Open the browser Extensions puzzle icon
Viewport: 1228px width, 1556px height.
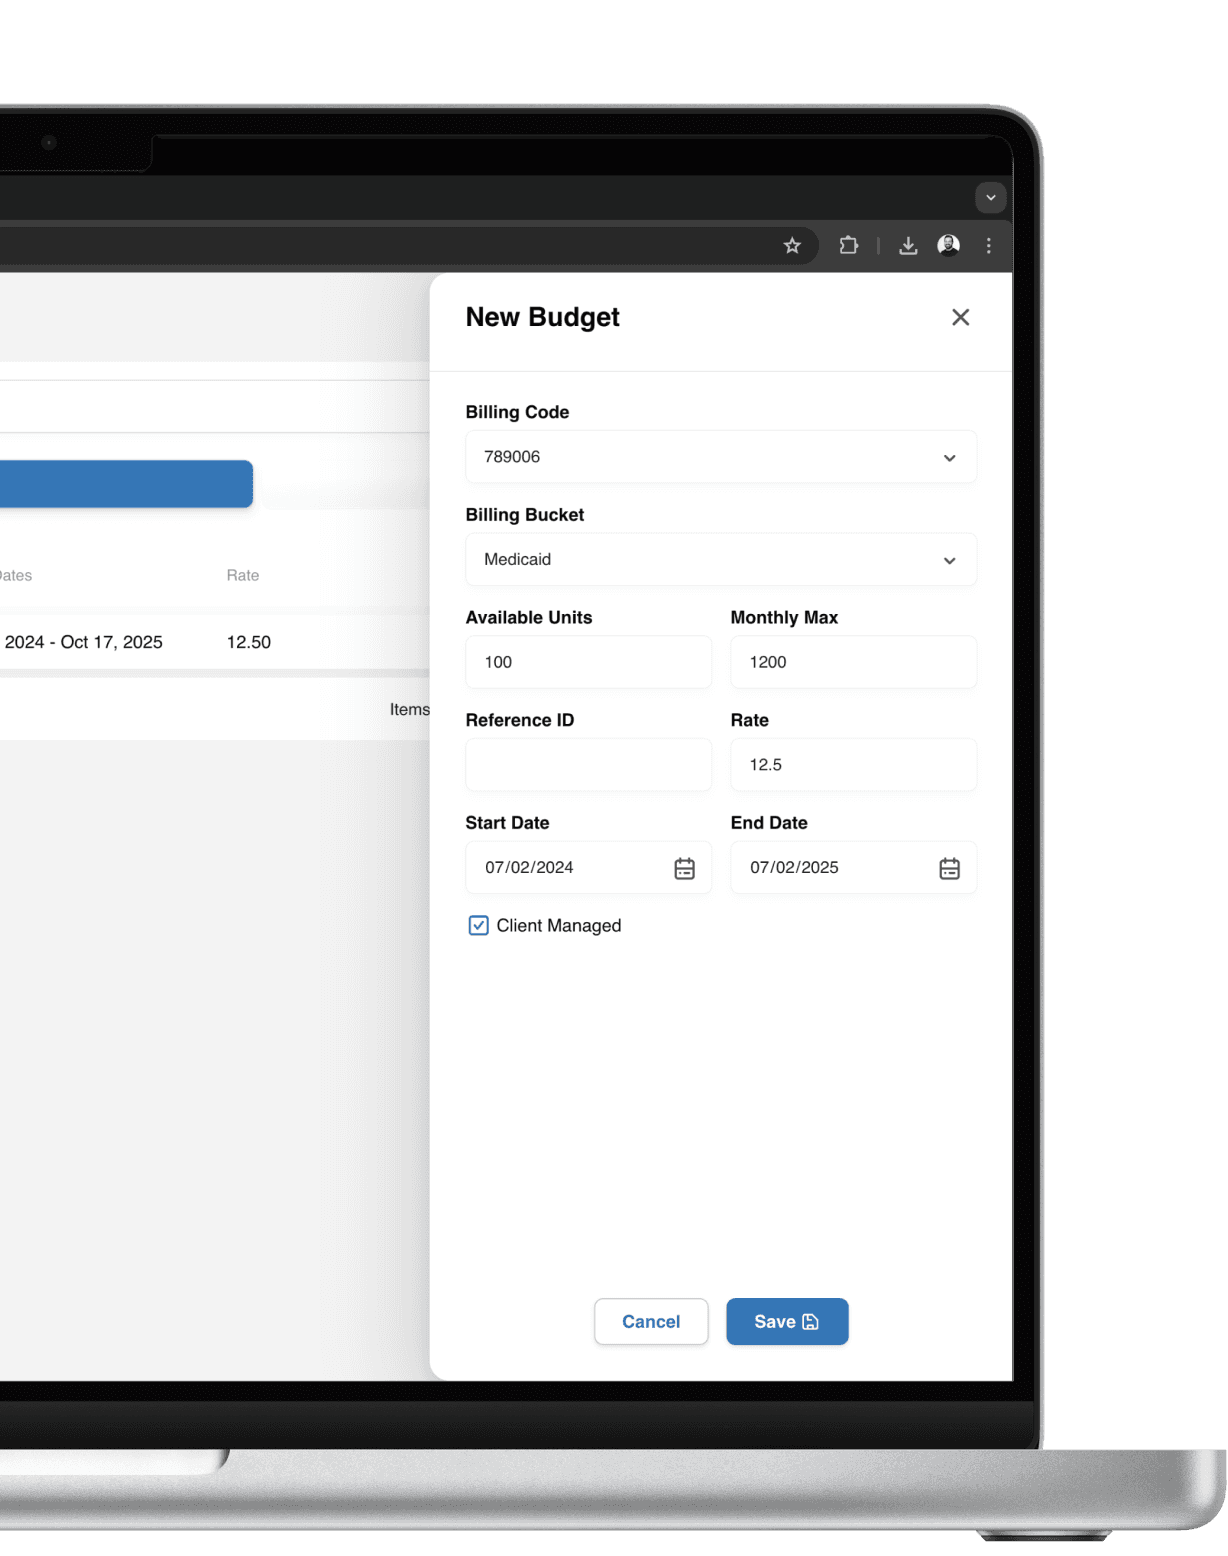tap(849, 245)
